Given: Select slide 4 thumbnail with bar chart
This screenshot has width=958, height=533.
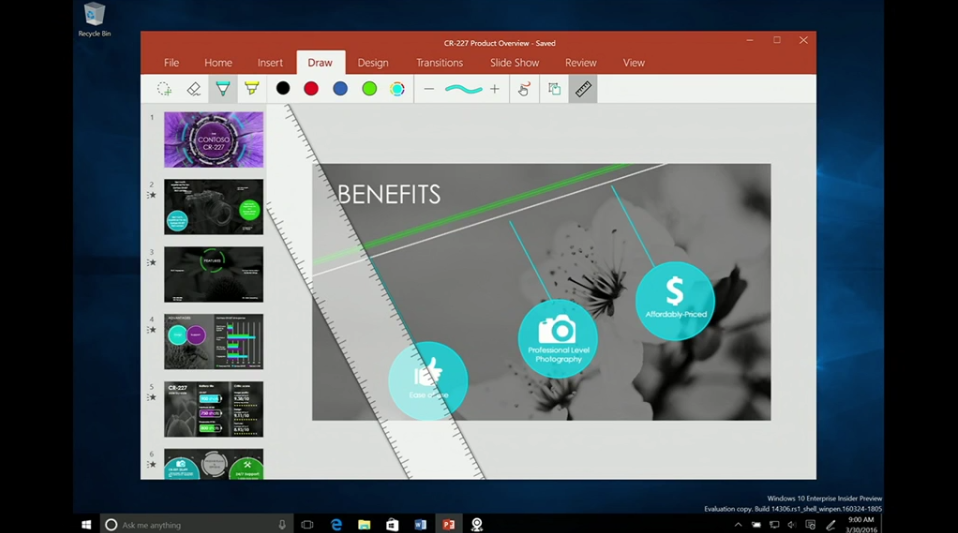Looking at the screenshot, I should [x=213, y=342].
